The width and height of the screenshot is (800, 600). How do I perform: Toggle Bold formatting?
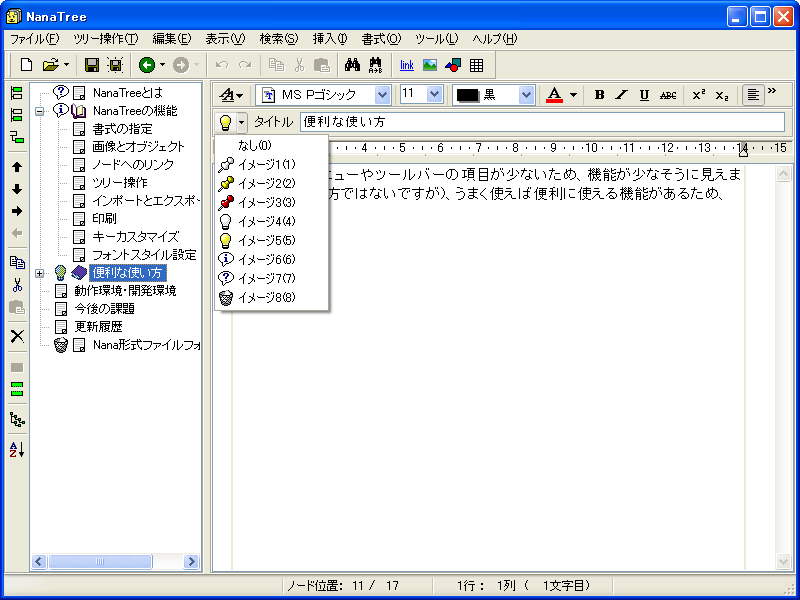(x=599, y=95)
